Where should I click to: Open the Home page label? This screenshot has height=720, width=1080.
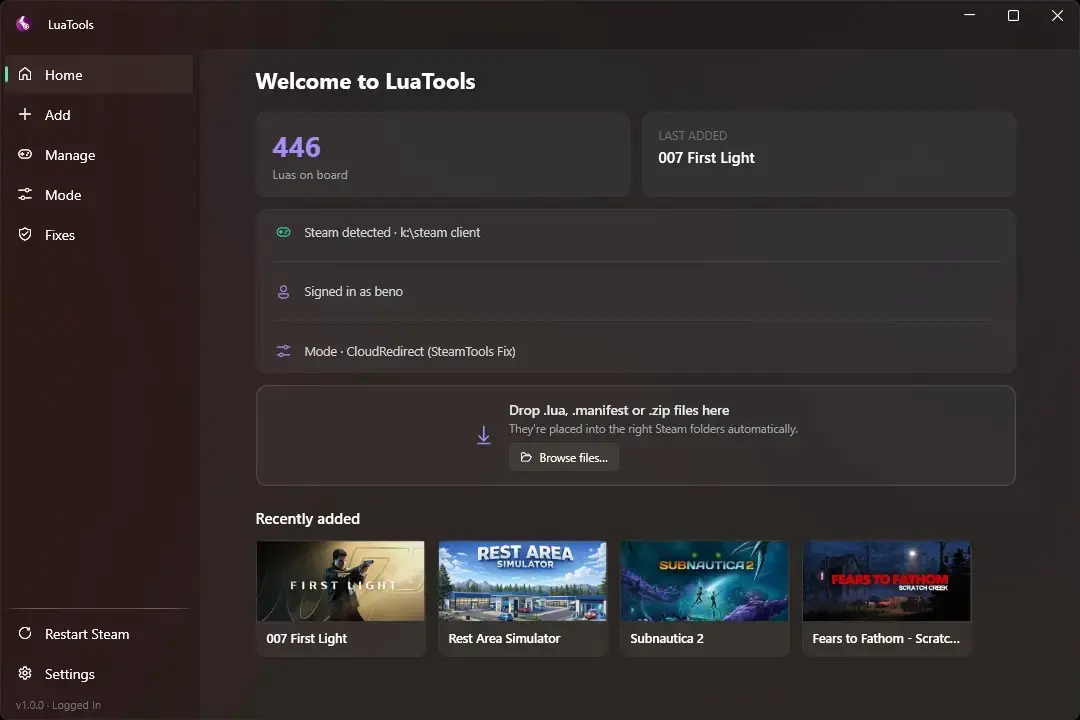63,75
